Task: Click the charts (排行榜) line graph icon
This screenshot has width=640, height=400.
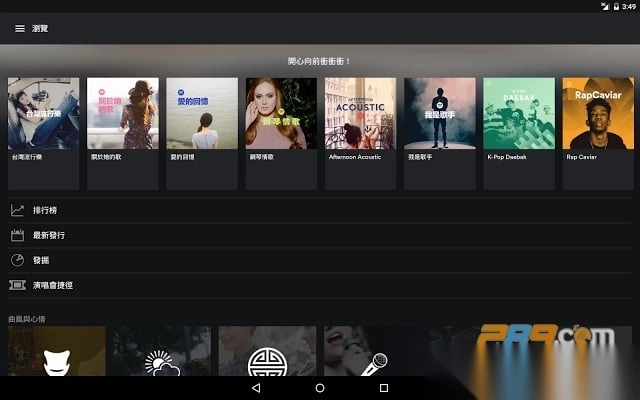Action: 17,210
